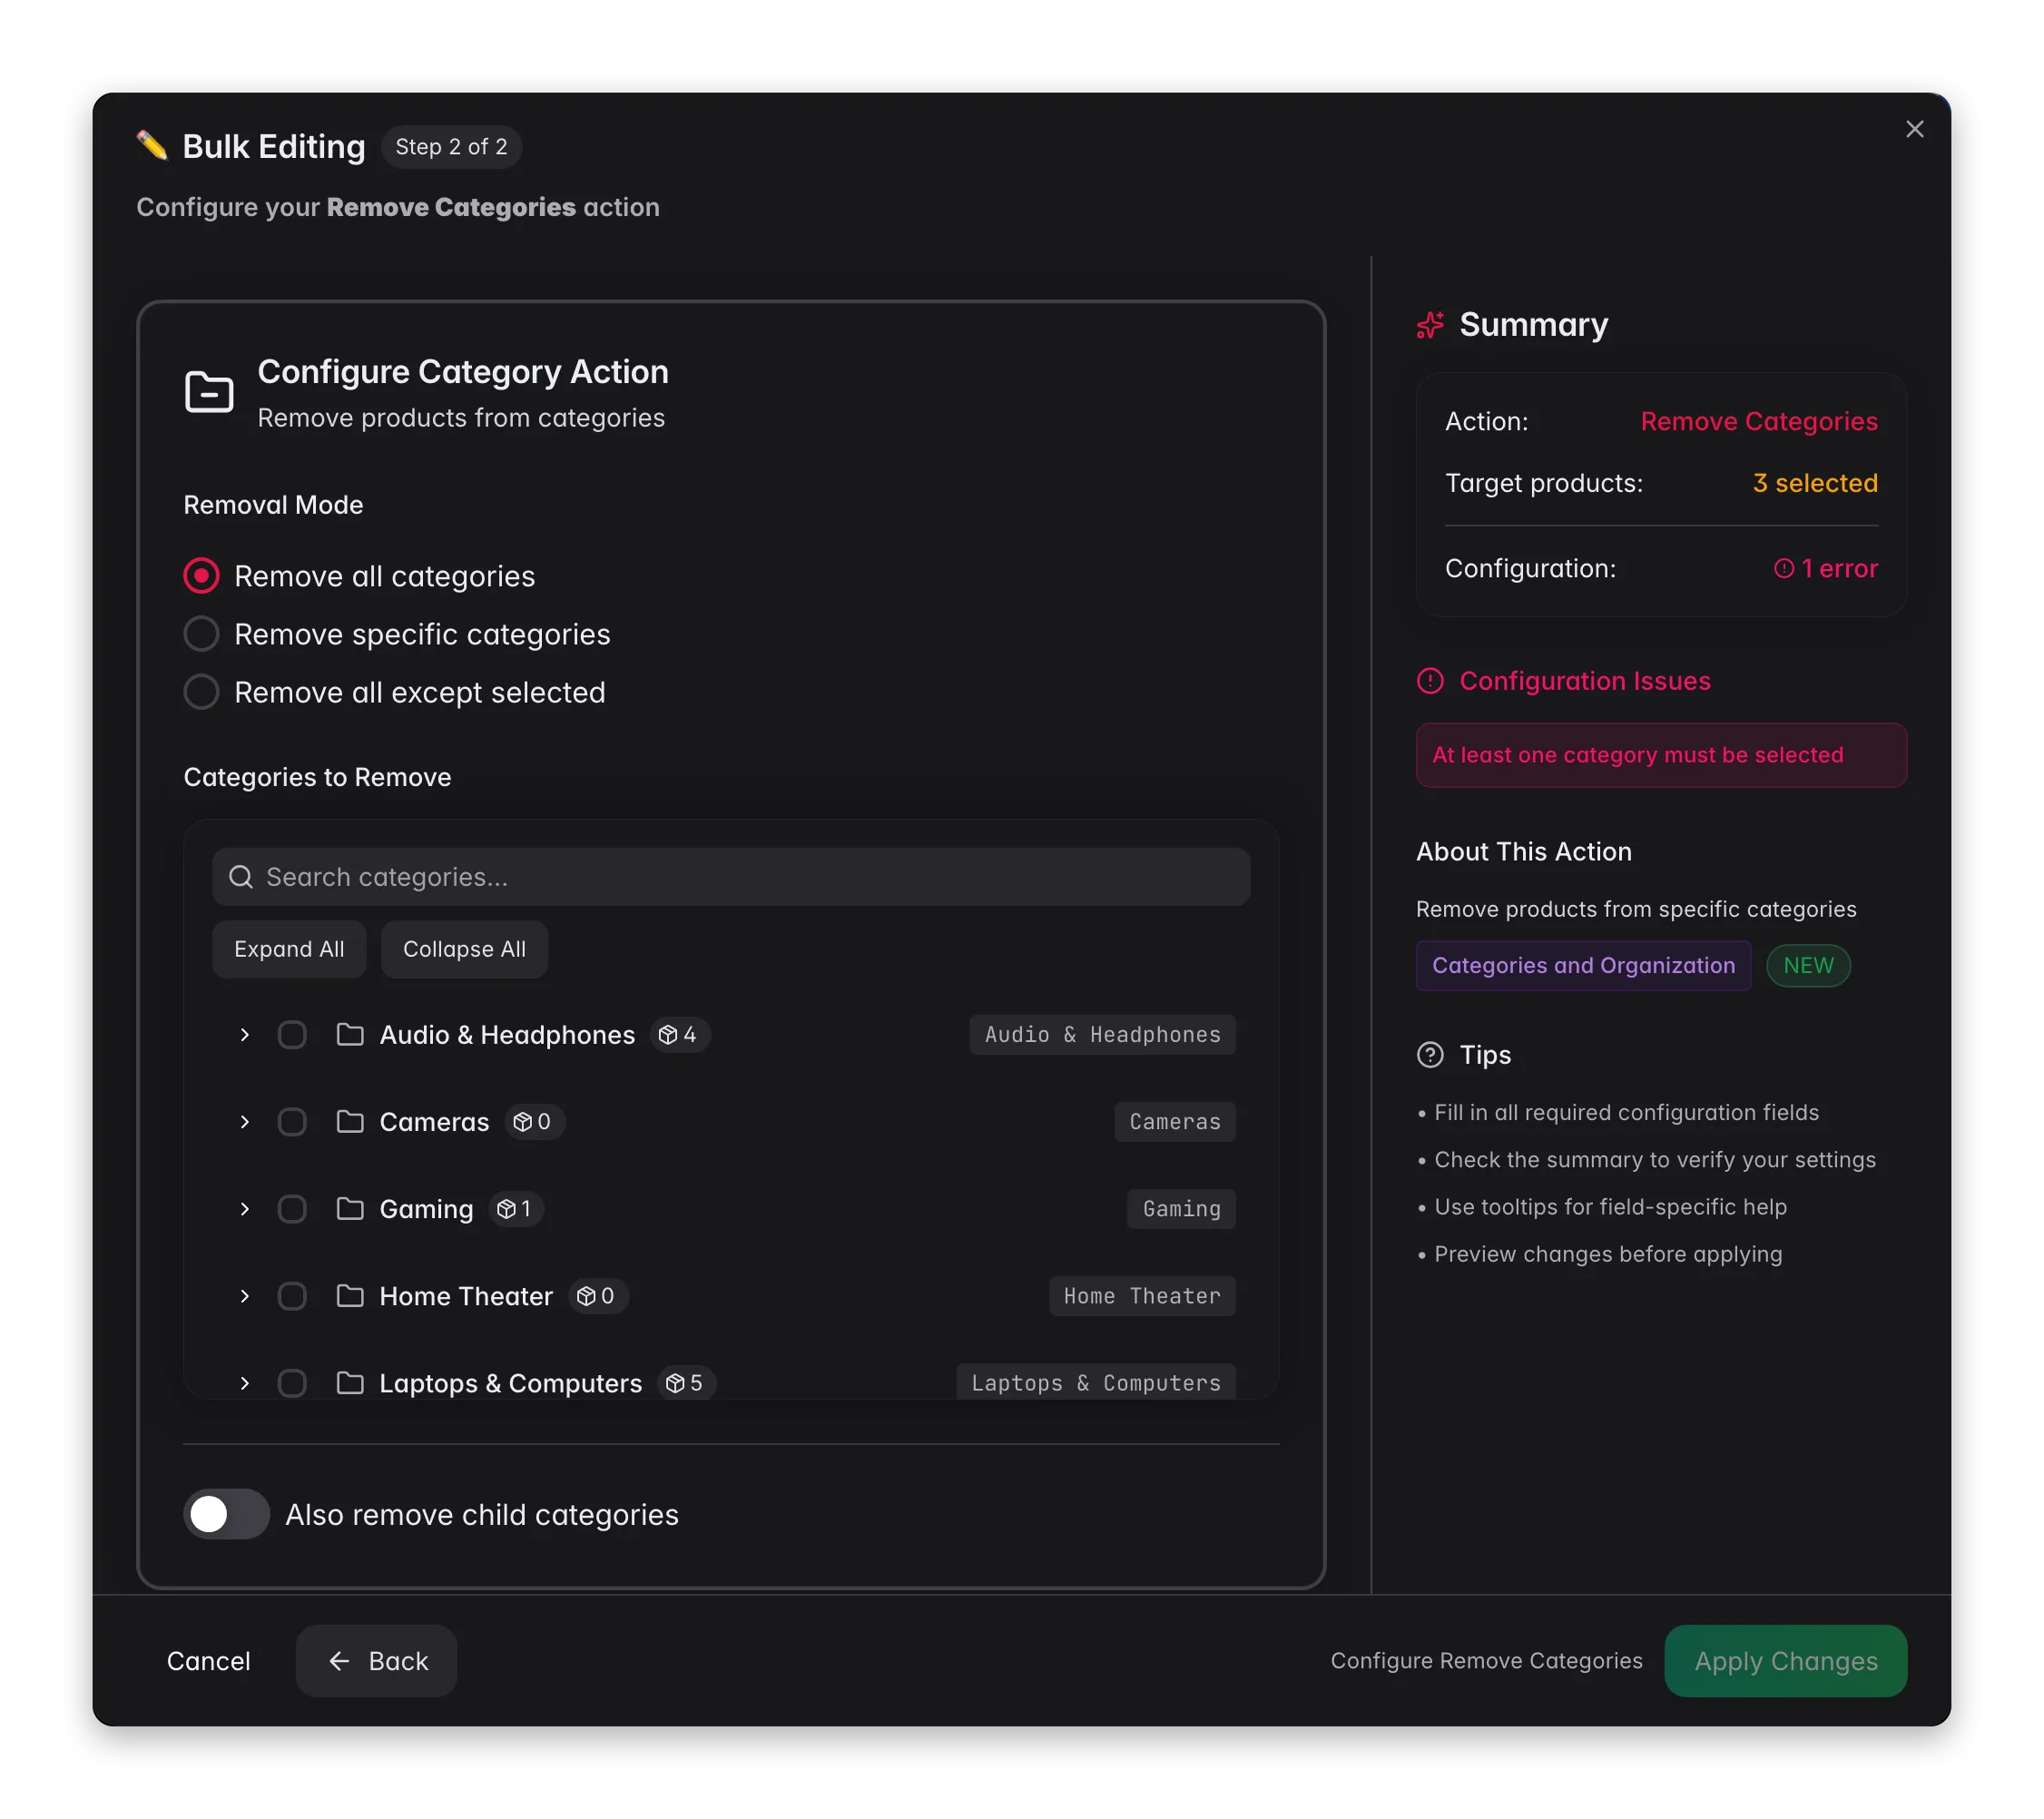Click the Audio & Headphones folder icon
The height and width of the screenshot is (1819, 2044).
point(350,1034)
